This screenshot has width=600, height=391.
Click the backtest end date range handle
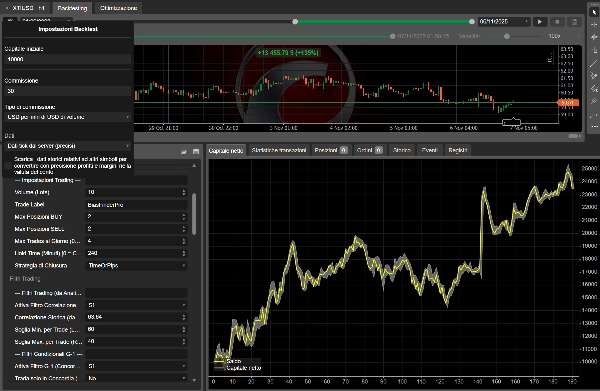[x=471, y=22]
